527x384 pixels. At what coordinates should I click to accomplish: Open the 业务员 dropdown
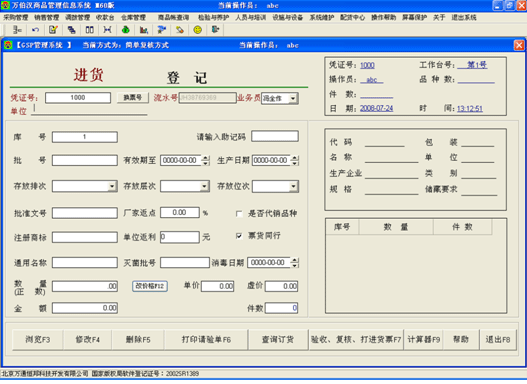point(293,98)
